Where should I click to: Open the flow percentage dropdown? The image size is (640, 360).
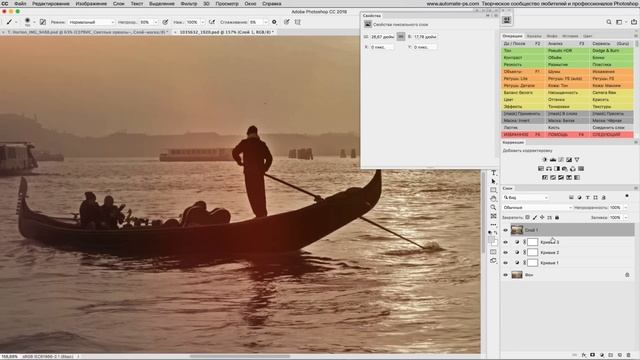[x=202, y=22]
